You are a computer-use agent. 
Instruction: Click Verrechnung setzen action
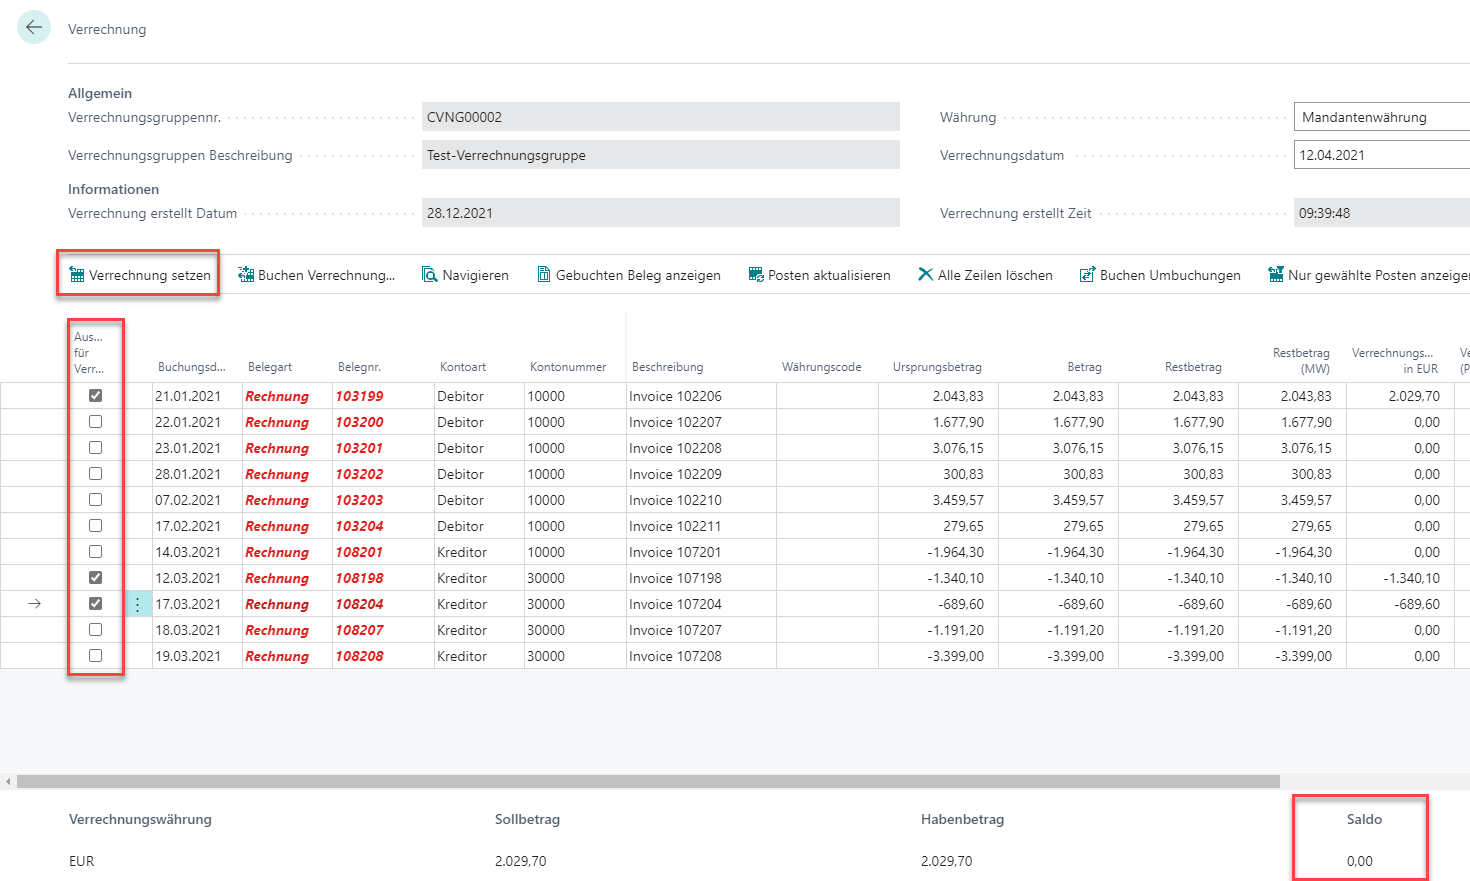pyautogui.click(x=139, y=275)
